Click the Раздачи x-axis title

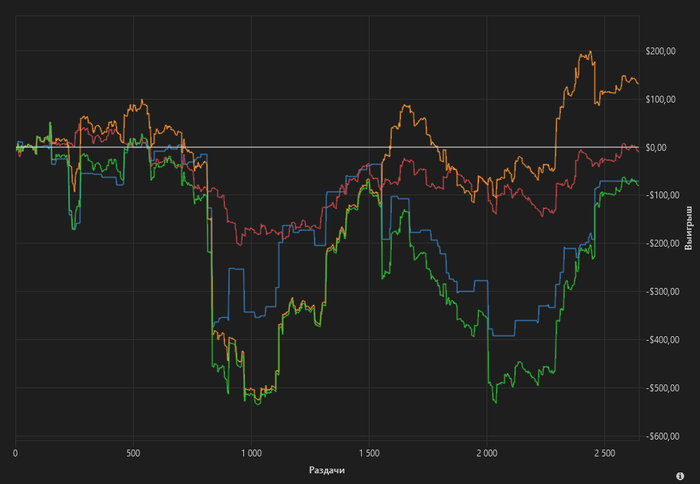point(327,470)
